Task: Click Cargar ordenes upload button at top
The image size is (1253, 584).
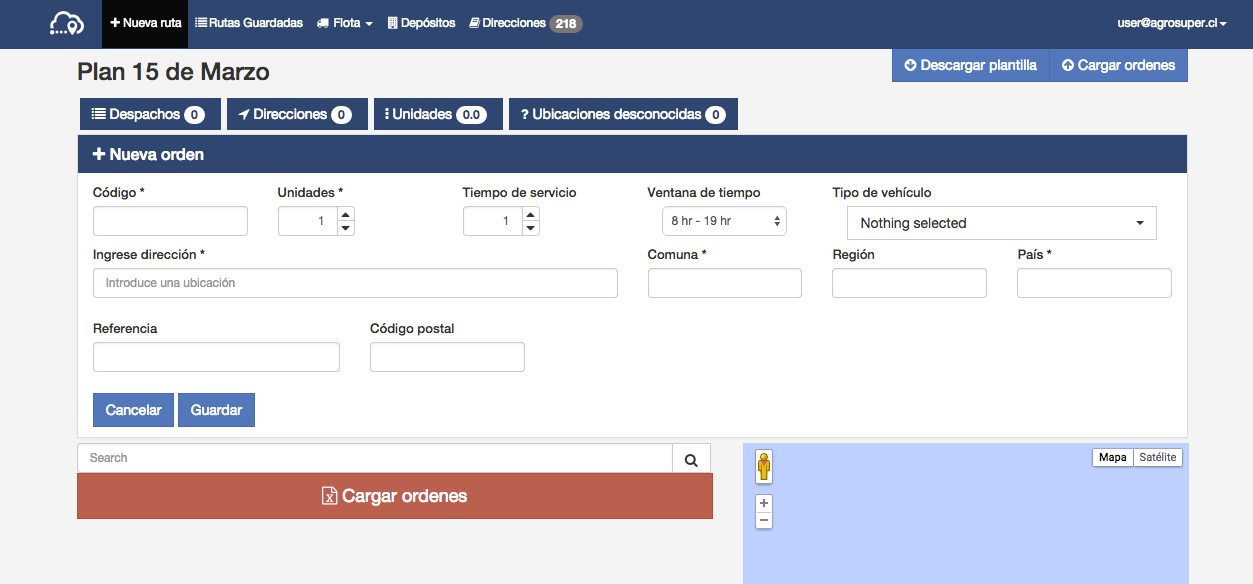Action: point(1118,65)
